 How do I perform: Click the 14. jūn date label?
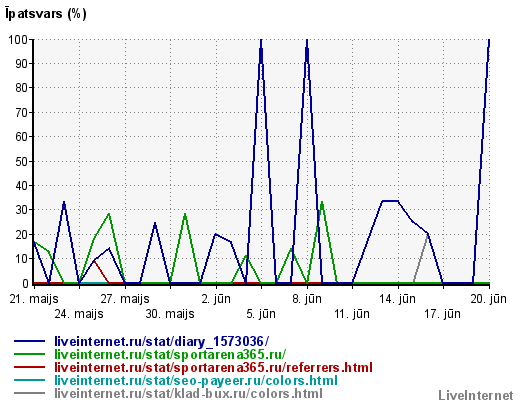tap(397, 299)
